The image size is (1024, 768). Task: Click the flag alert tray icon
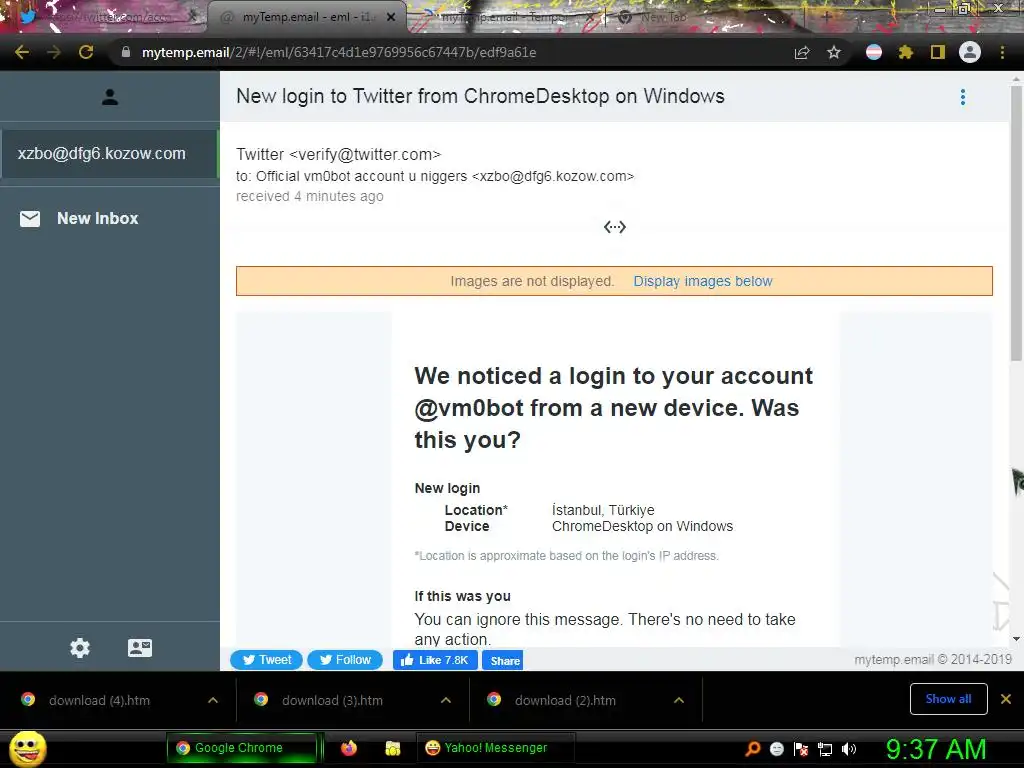click(801, 749)
